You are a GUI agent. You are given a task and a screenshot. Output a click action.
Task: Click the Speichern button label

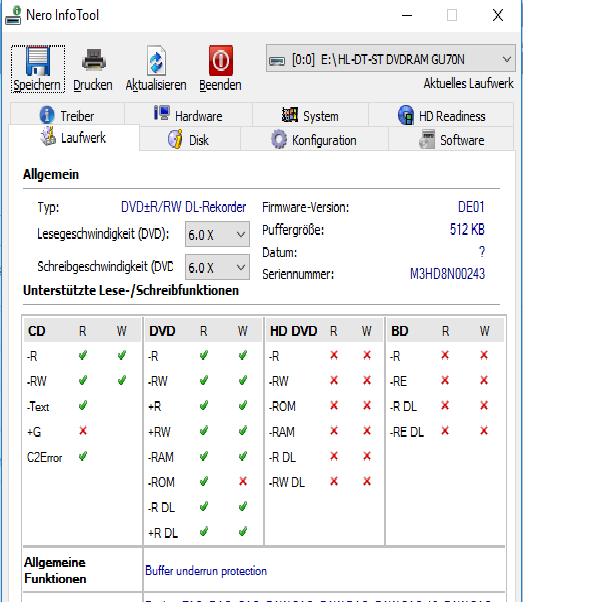[x=37, y=85]
